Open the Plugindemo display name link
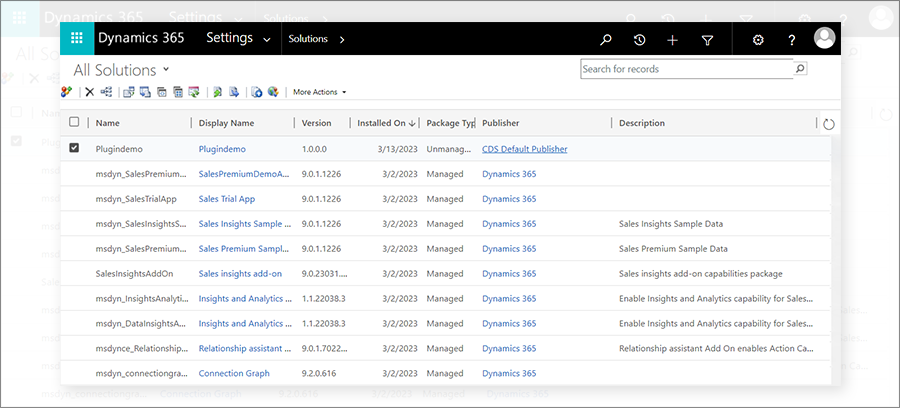Image resolution: width=900 pixels, height=408 pixels. point(222,149)
